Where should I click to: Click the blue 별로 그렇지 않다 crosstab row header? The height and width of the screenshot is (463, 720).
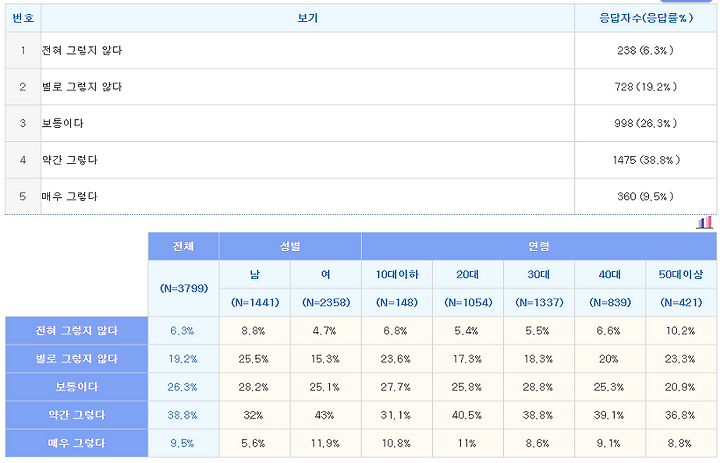coord(77,359)
